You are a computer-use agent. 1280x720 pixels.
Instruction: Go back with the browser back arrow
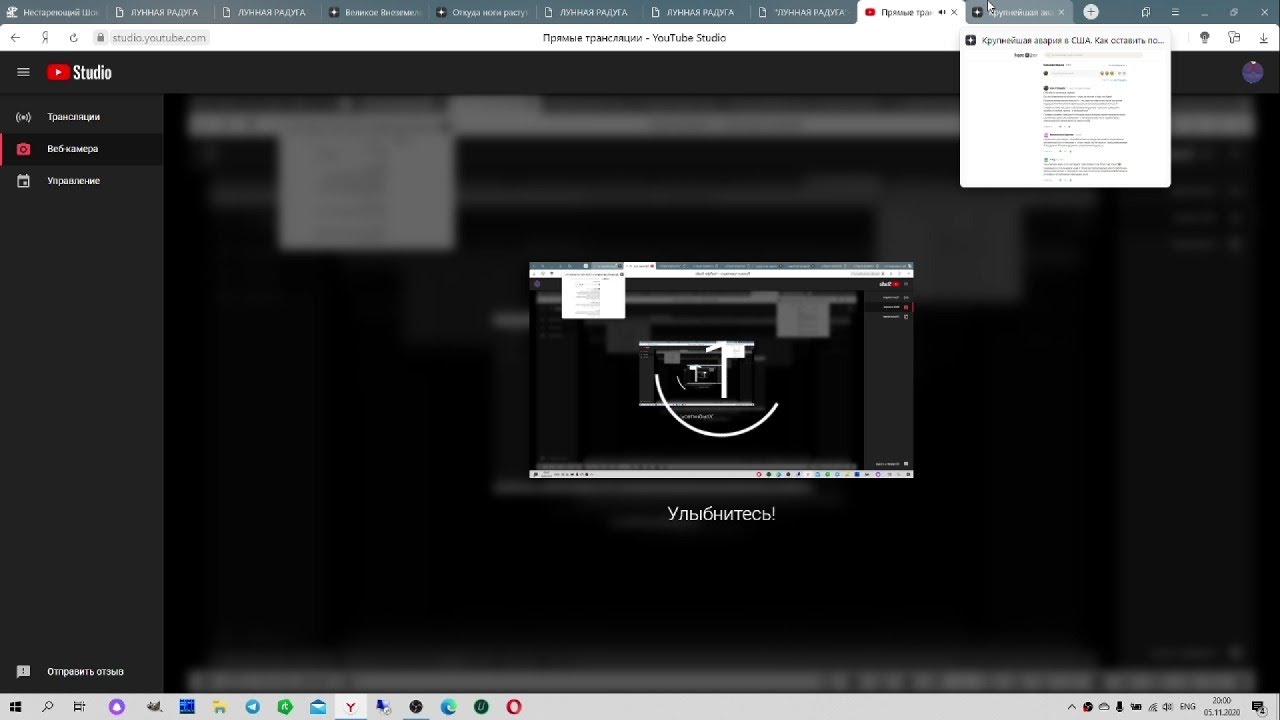(15, 38)
